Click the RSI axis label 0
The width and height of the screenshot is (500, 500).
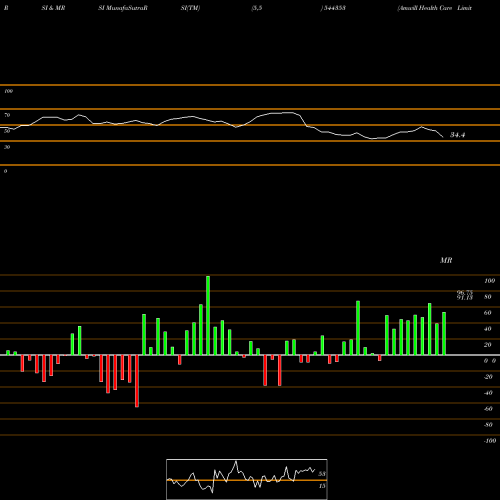tap(5, 171)
